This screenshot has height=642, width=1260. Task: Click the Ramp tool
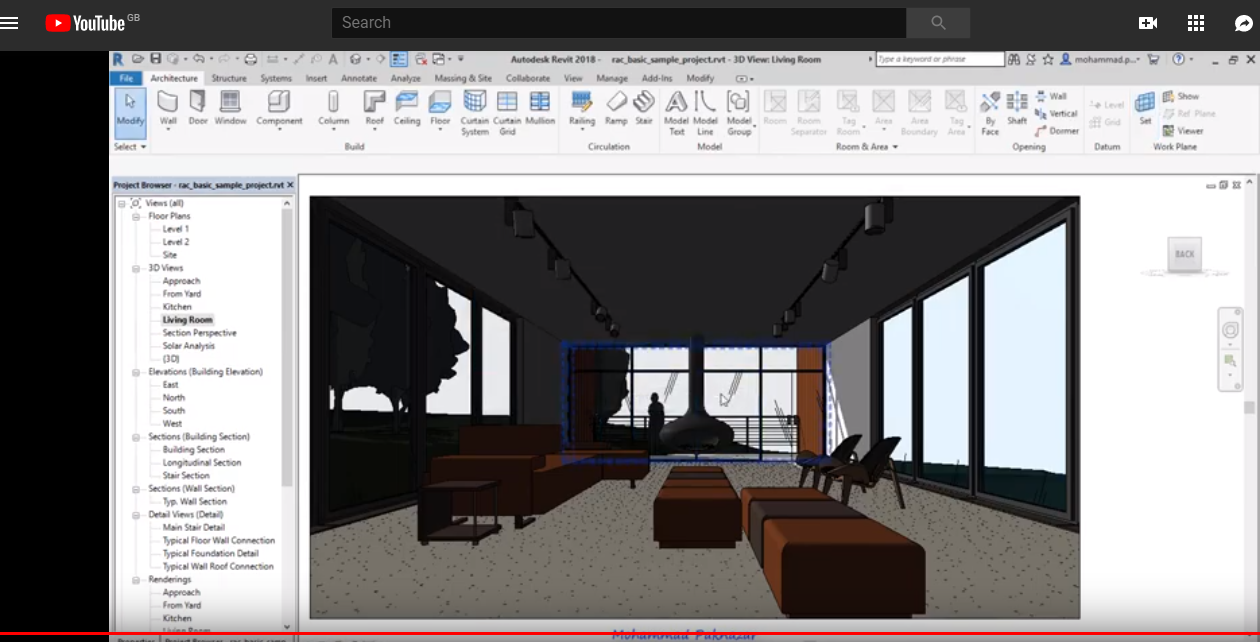click(616, 109)
